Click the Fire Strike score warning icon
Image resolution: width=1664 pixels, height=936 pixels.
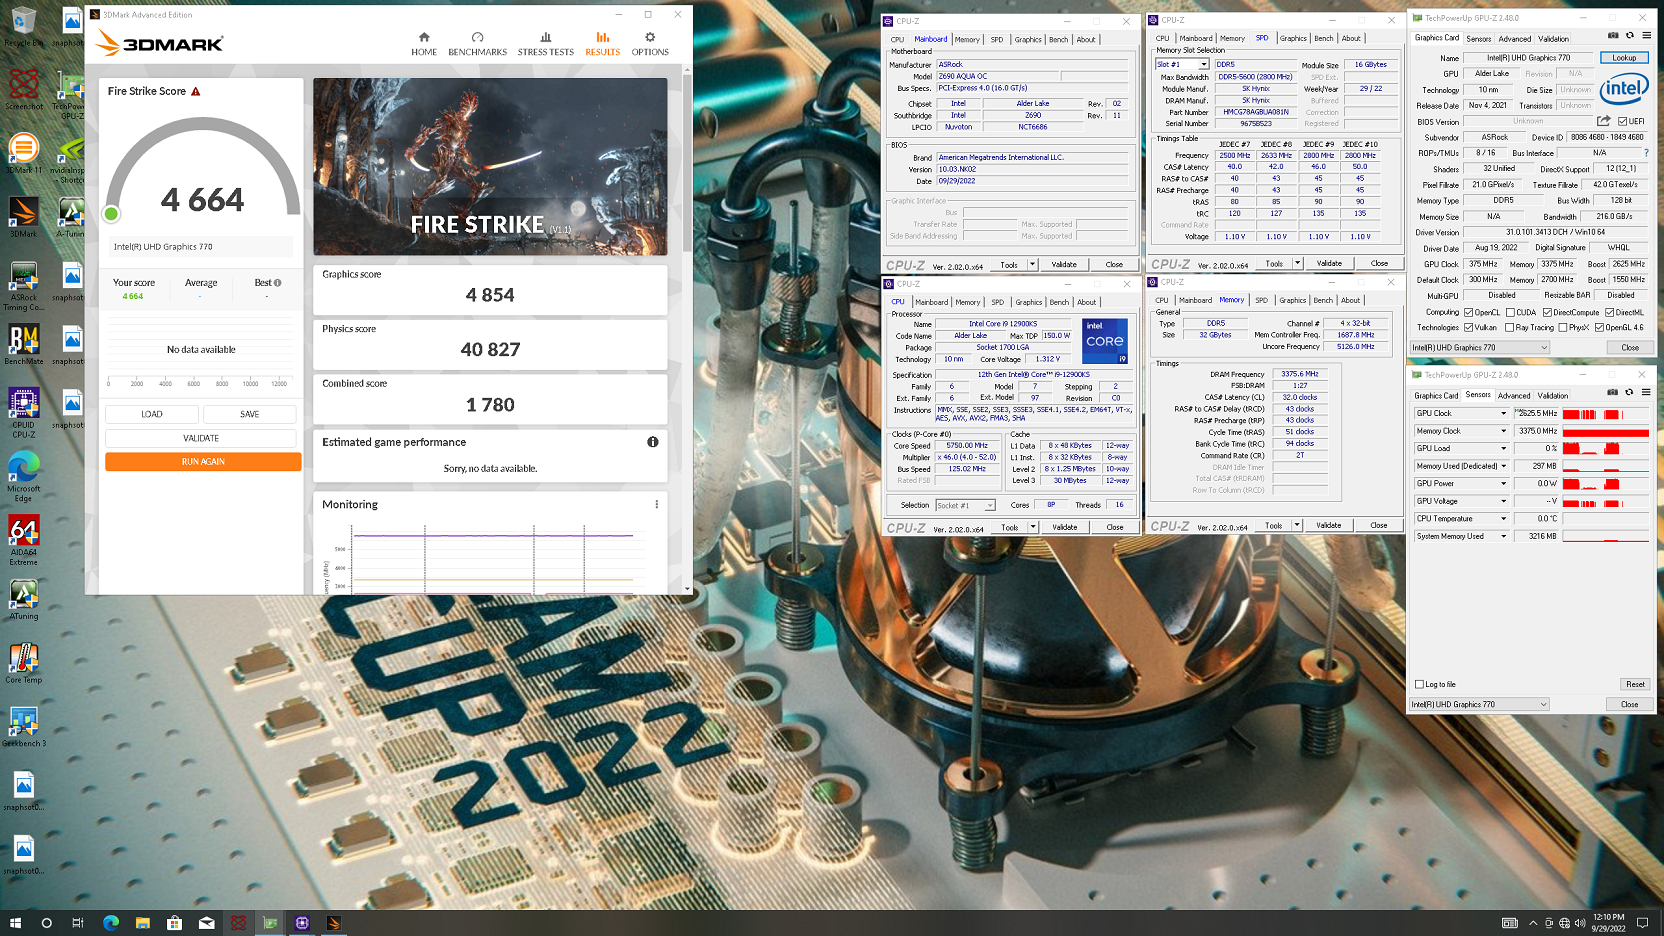[x=196, y=91]
